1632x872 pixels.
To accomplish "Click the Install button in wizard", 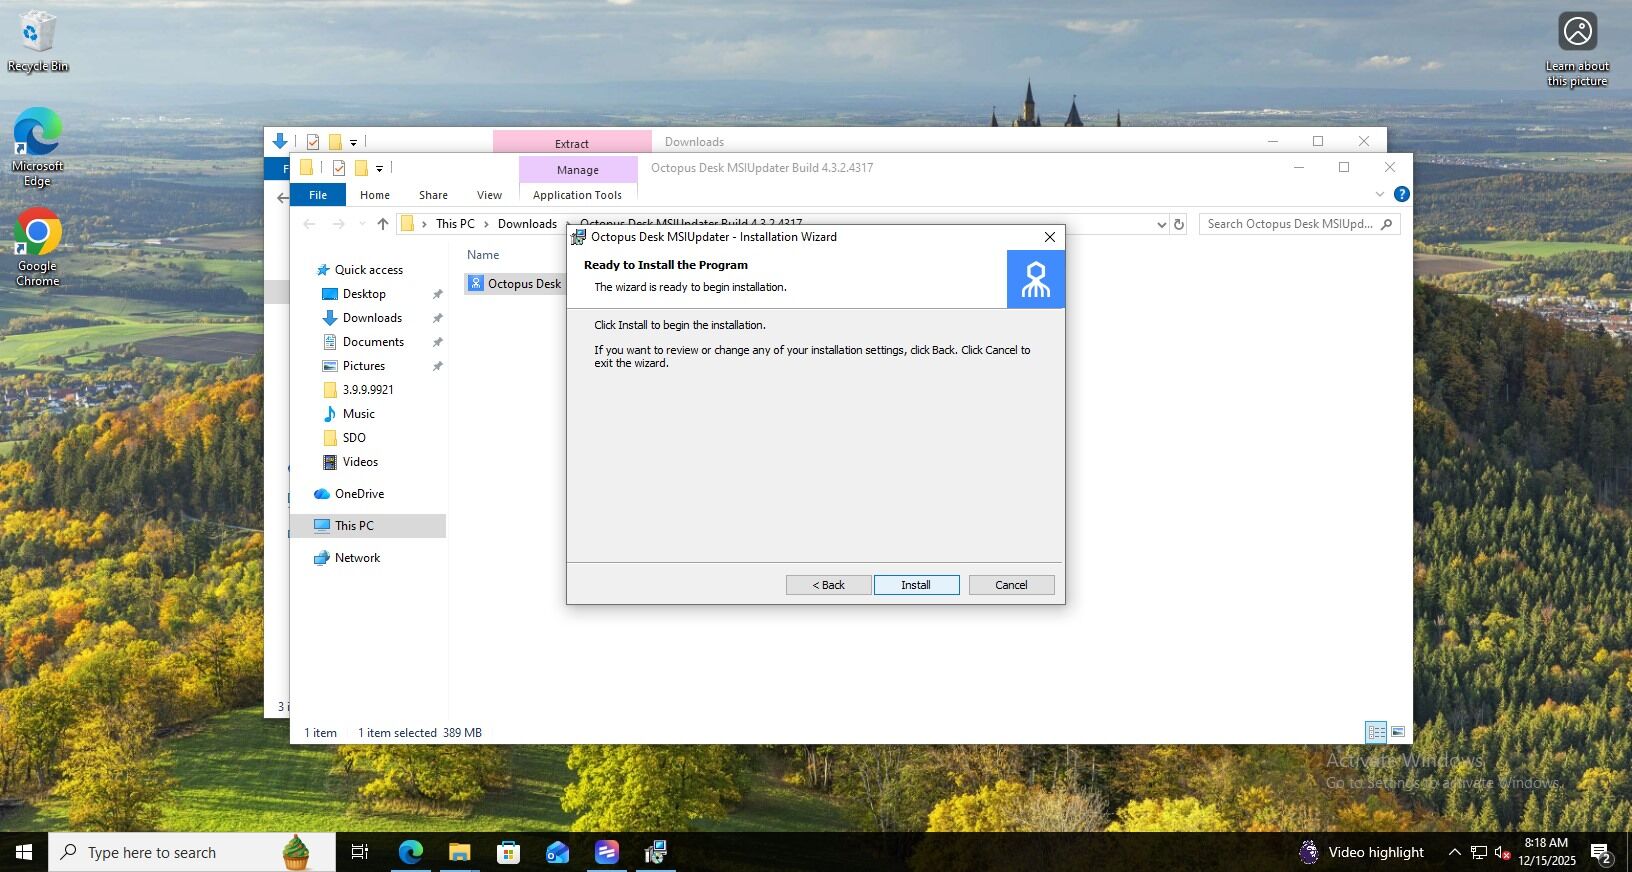I will (916, 585).
